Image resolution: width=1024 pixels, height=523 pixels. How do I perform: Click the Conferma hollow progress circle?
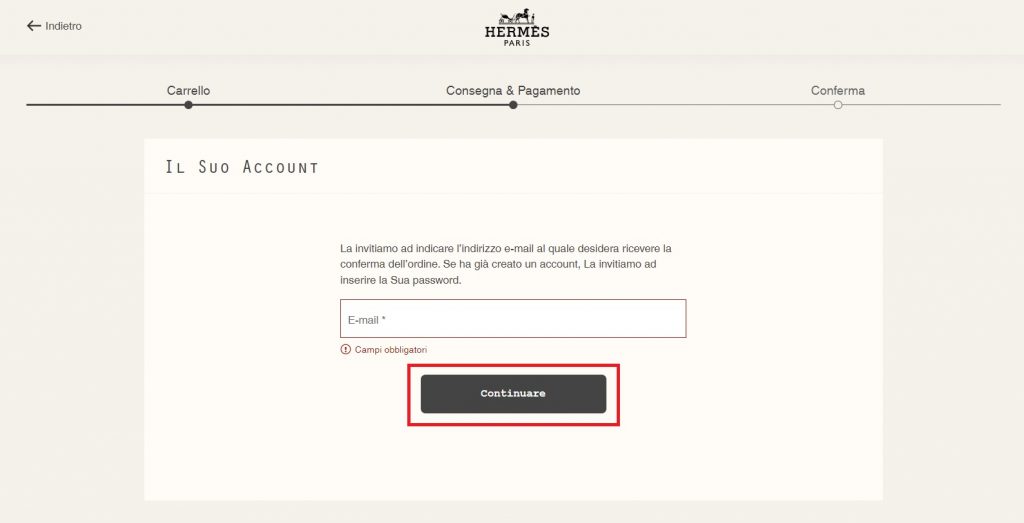[838, 105]
